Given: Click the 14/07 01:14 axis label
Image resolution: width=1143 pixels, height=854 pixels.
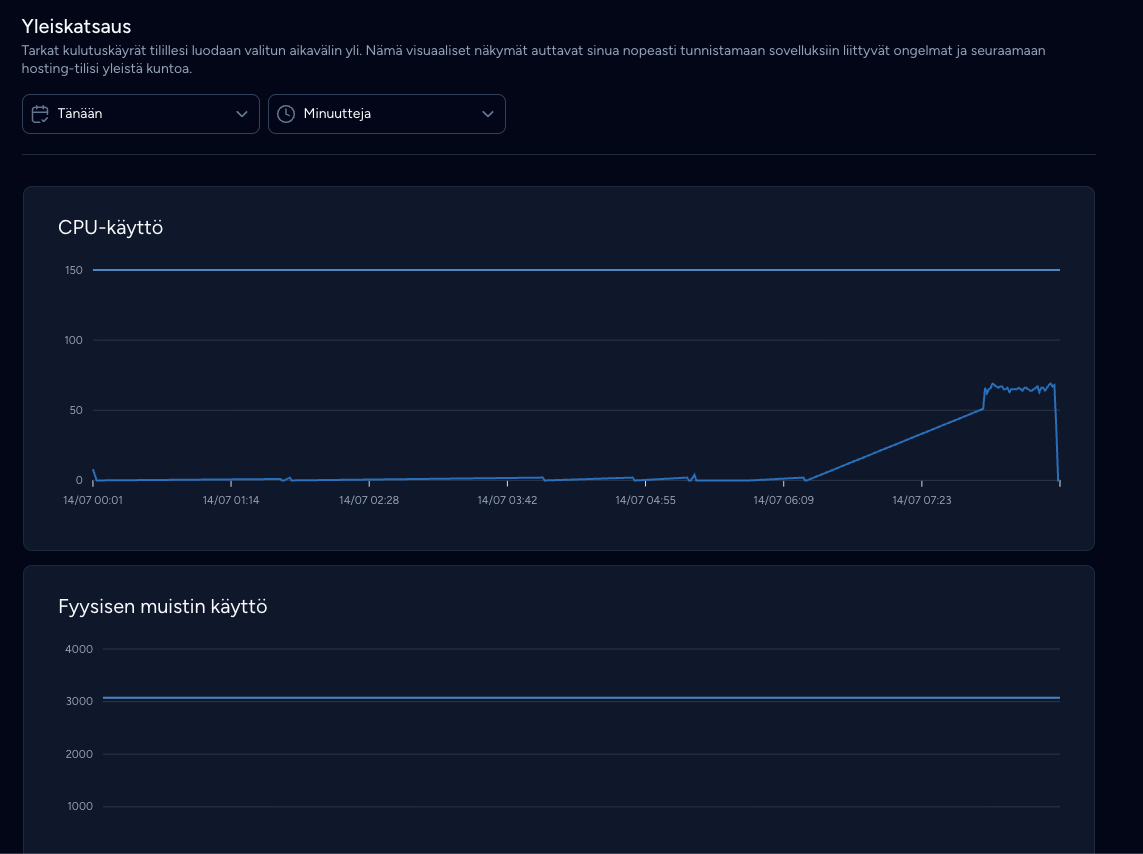Looking at the screenshot, I should click(x=231, y=500).
